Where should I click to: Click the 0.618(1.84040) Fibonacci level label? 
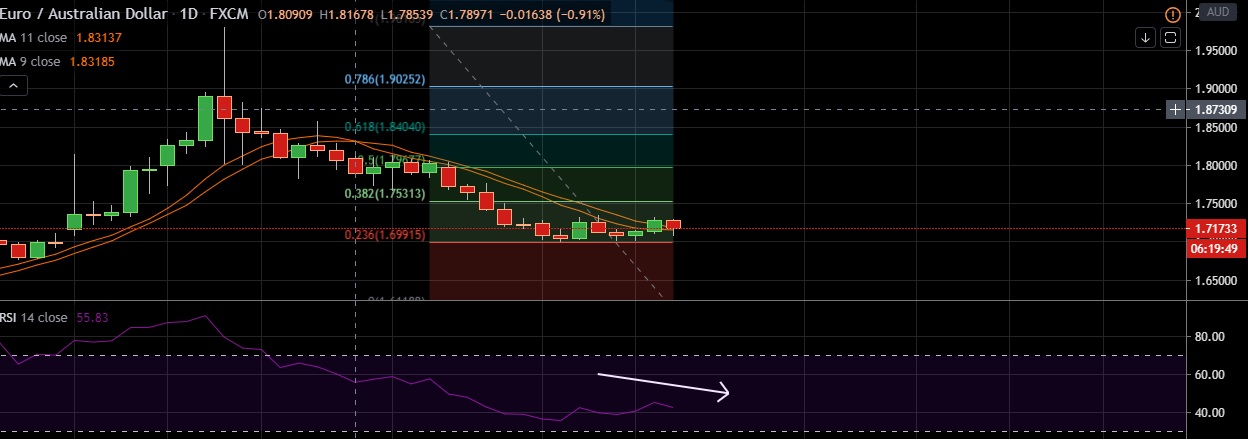(385, 127)
